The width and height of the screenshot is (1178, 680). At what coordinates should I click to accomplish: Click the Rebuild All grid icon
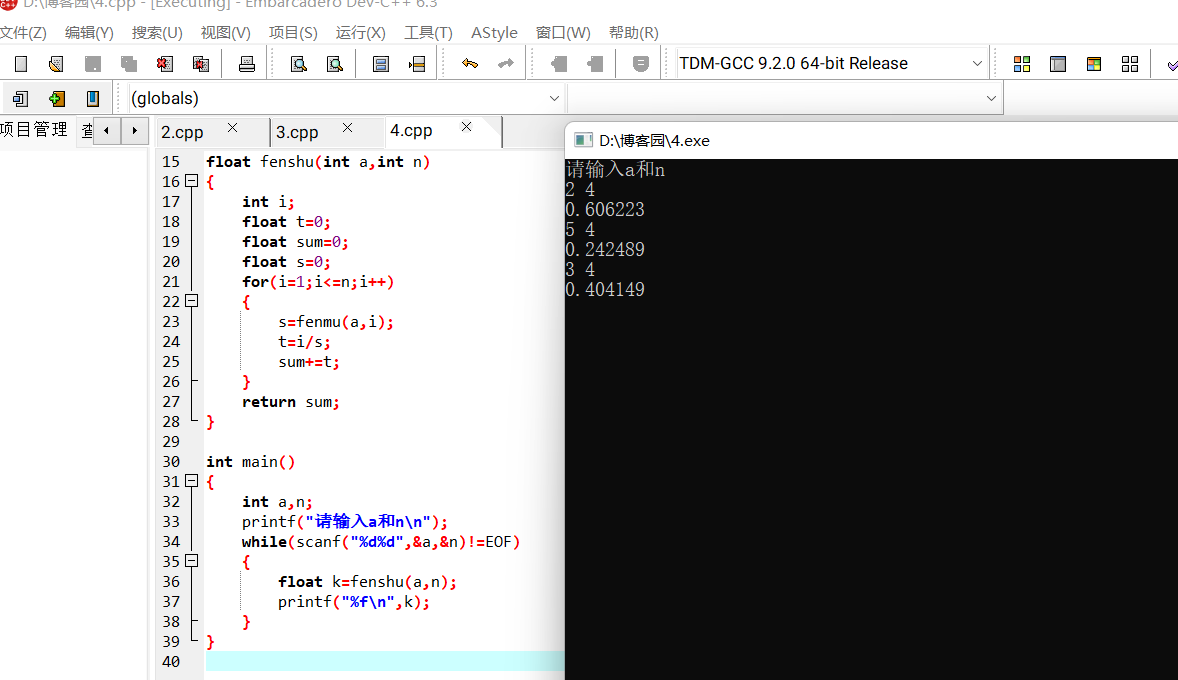click(1130, 64)
